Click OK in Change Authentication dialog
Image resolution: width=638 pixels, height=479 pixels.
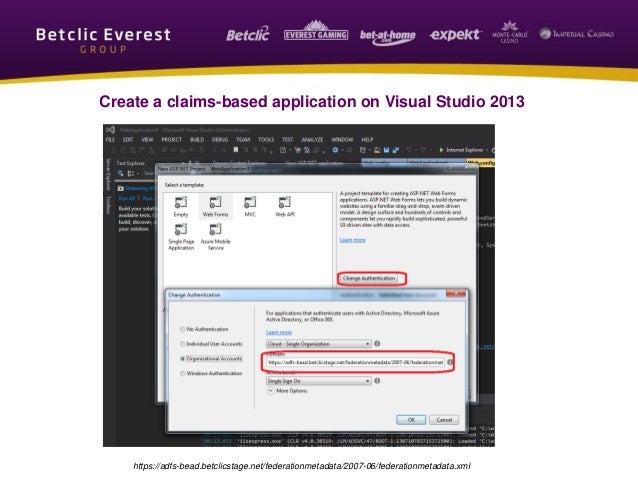411,420
